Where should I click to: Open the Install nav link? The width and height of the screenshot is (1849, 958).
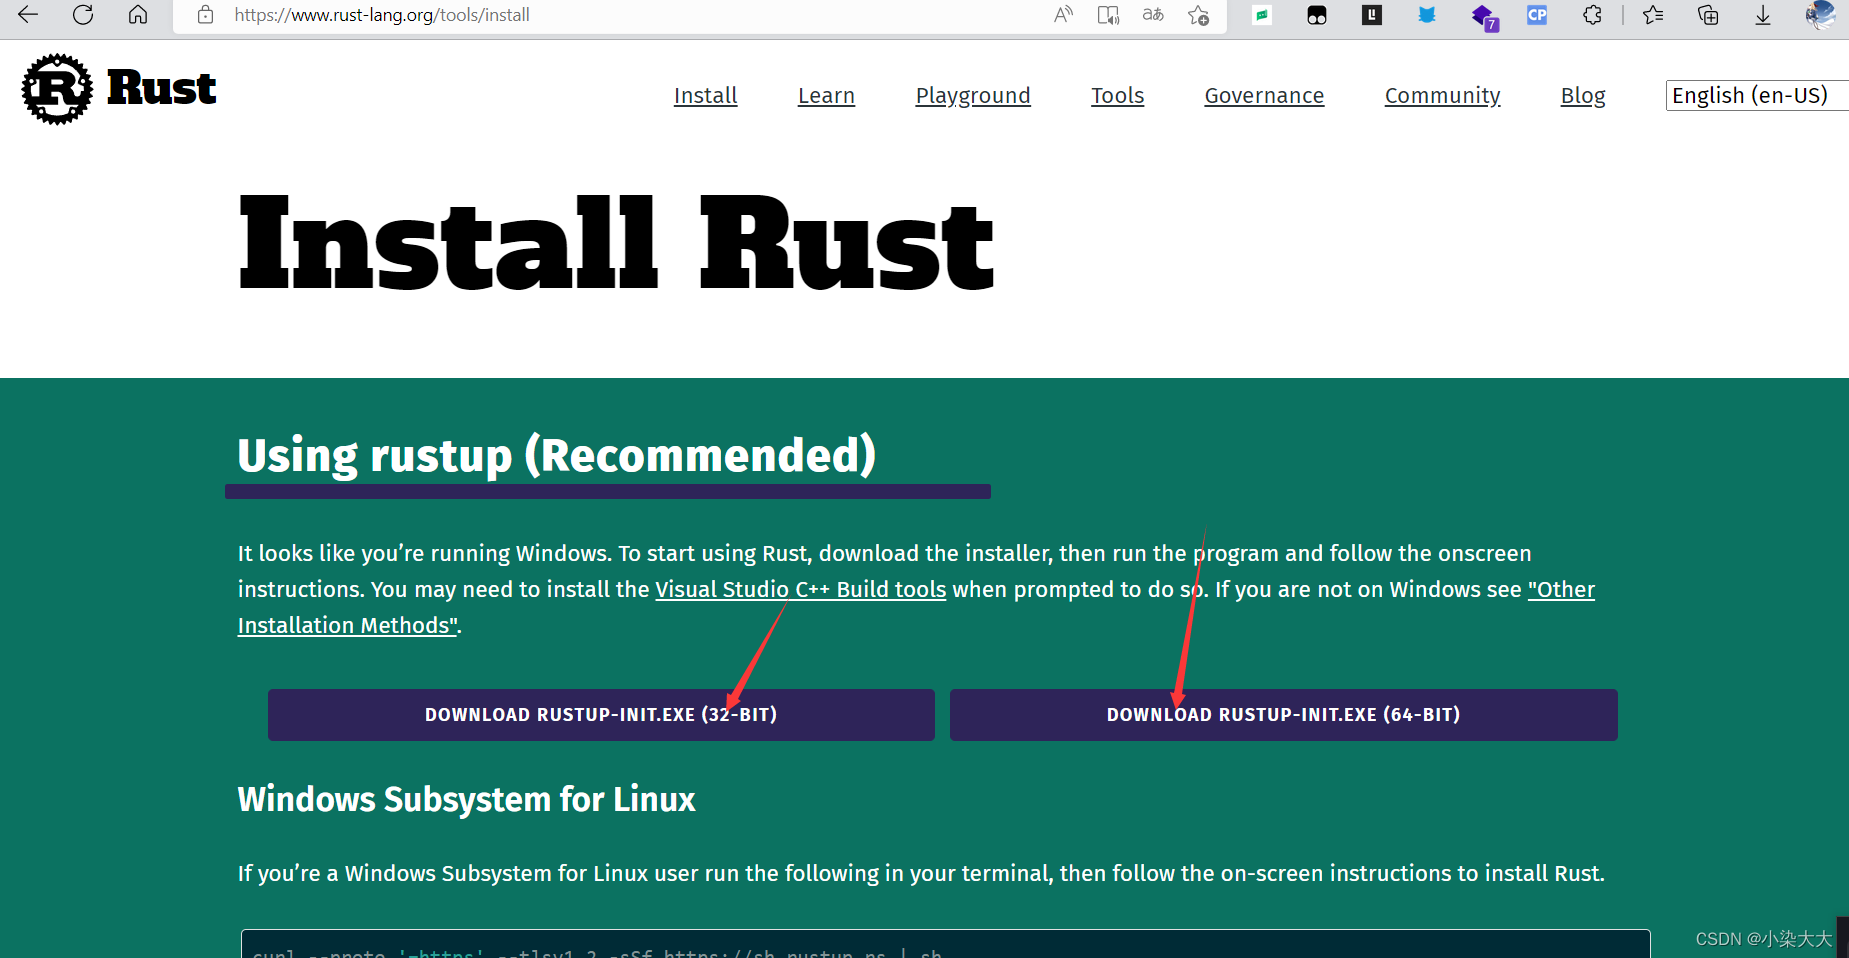click(x=706, y=96)
